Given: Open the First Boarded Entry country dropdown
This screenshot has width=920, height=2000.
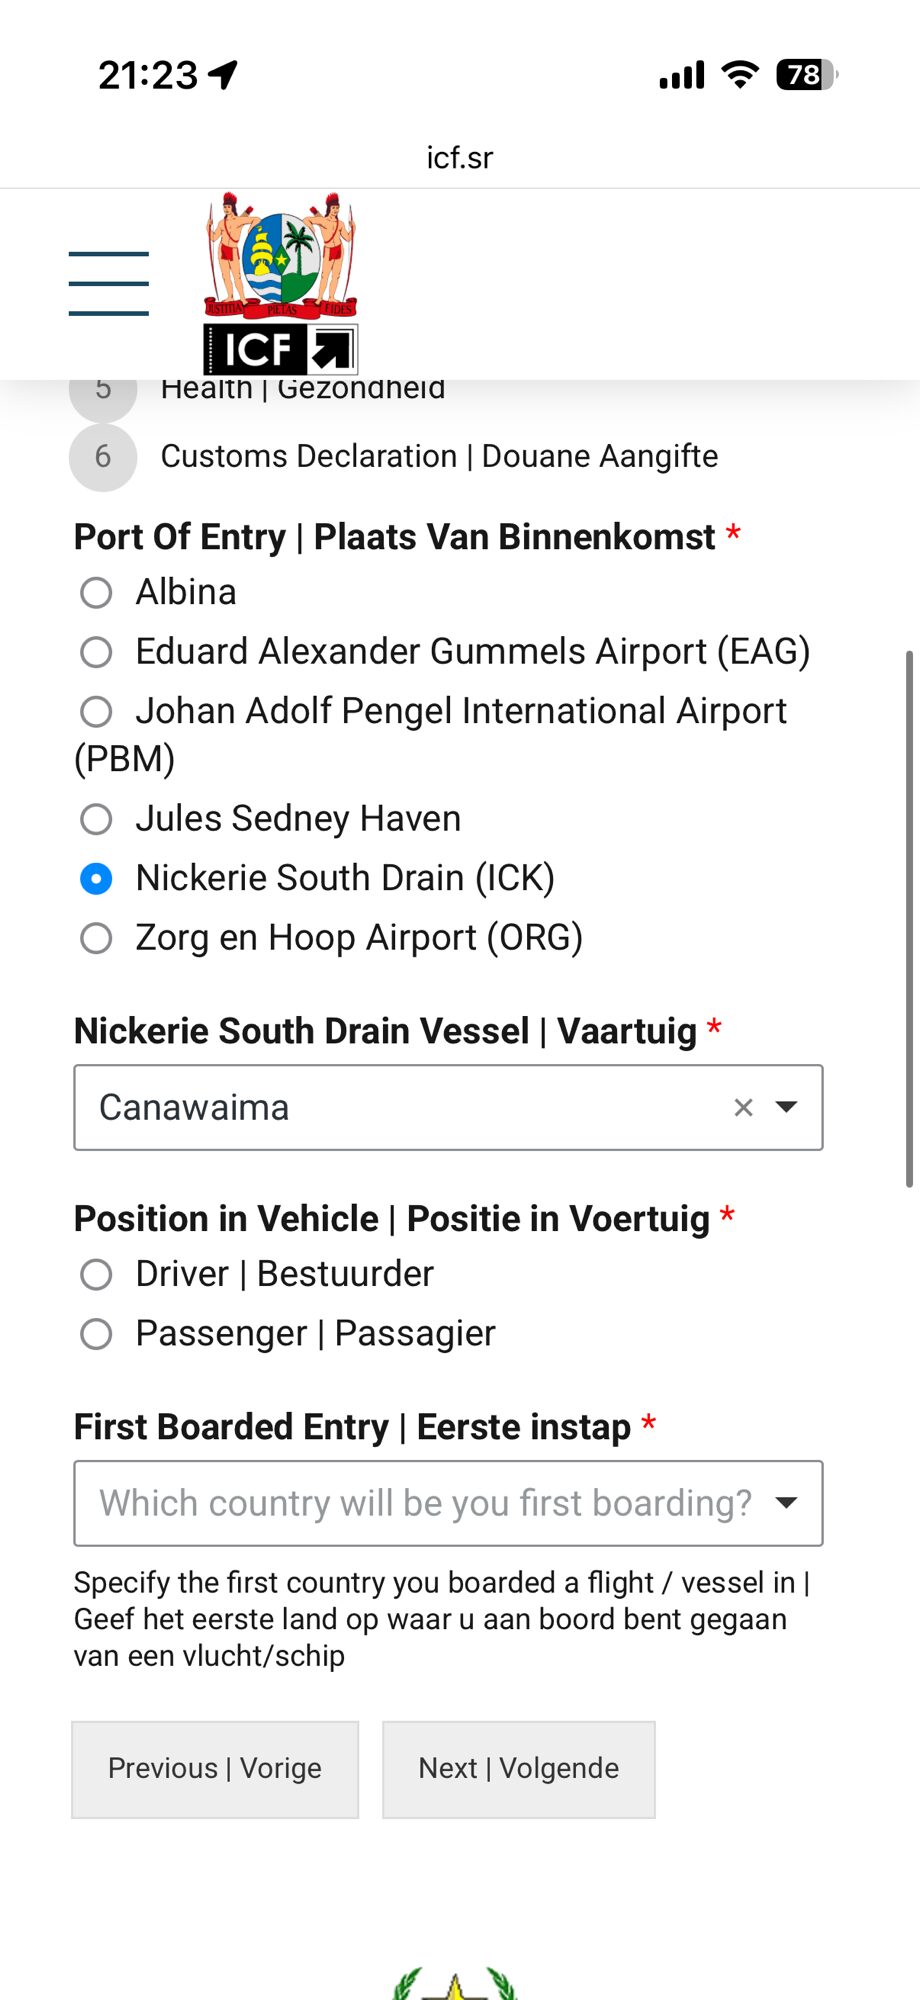Looking at the screenshot, I should [x=448, y=1503].
